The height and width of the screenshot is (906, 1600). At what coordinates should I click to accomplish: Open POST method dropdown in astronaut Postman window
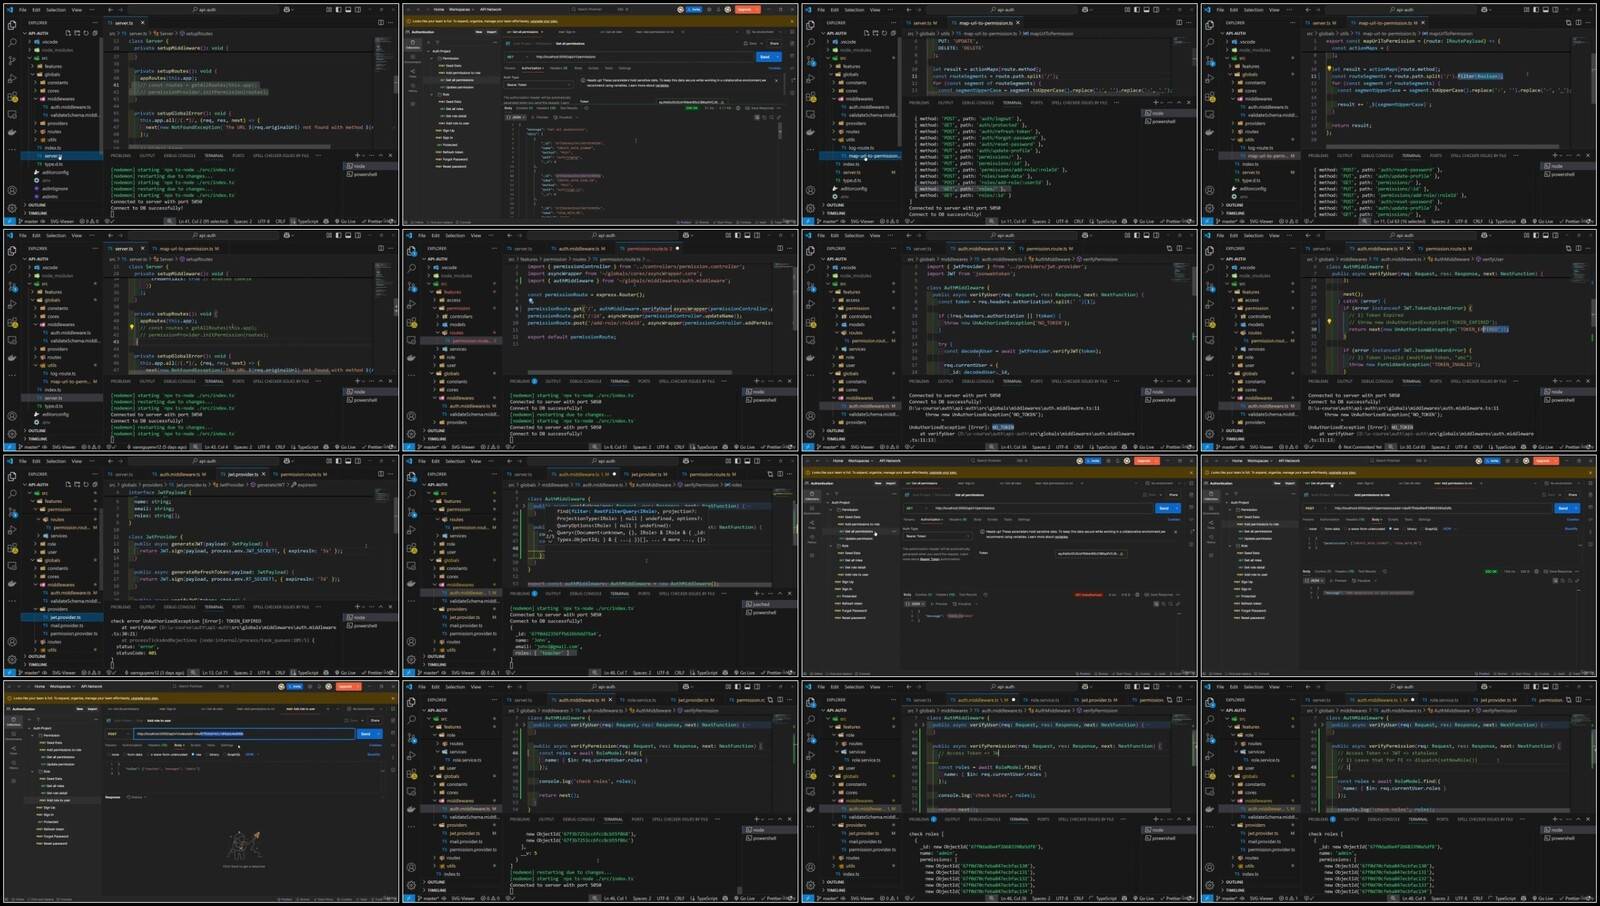(x=118, y=734)
